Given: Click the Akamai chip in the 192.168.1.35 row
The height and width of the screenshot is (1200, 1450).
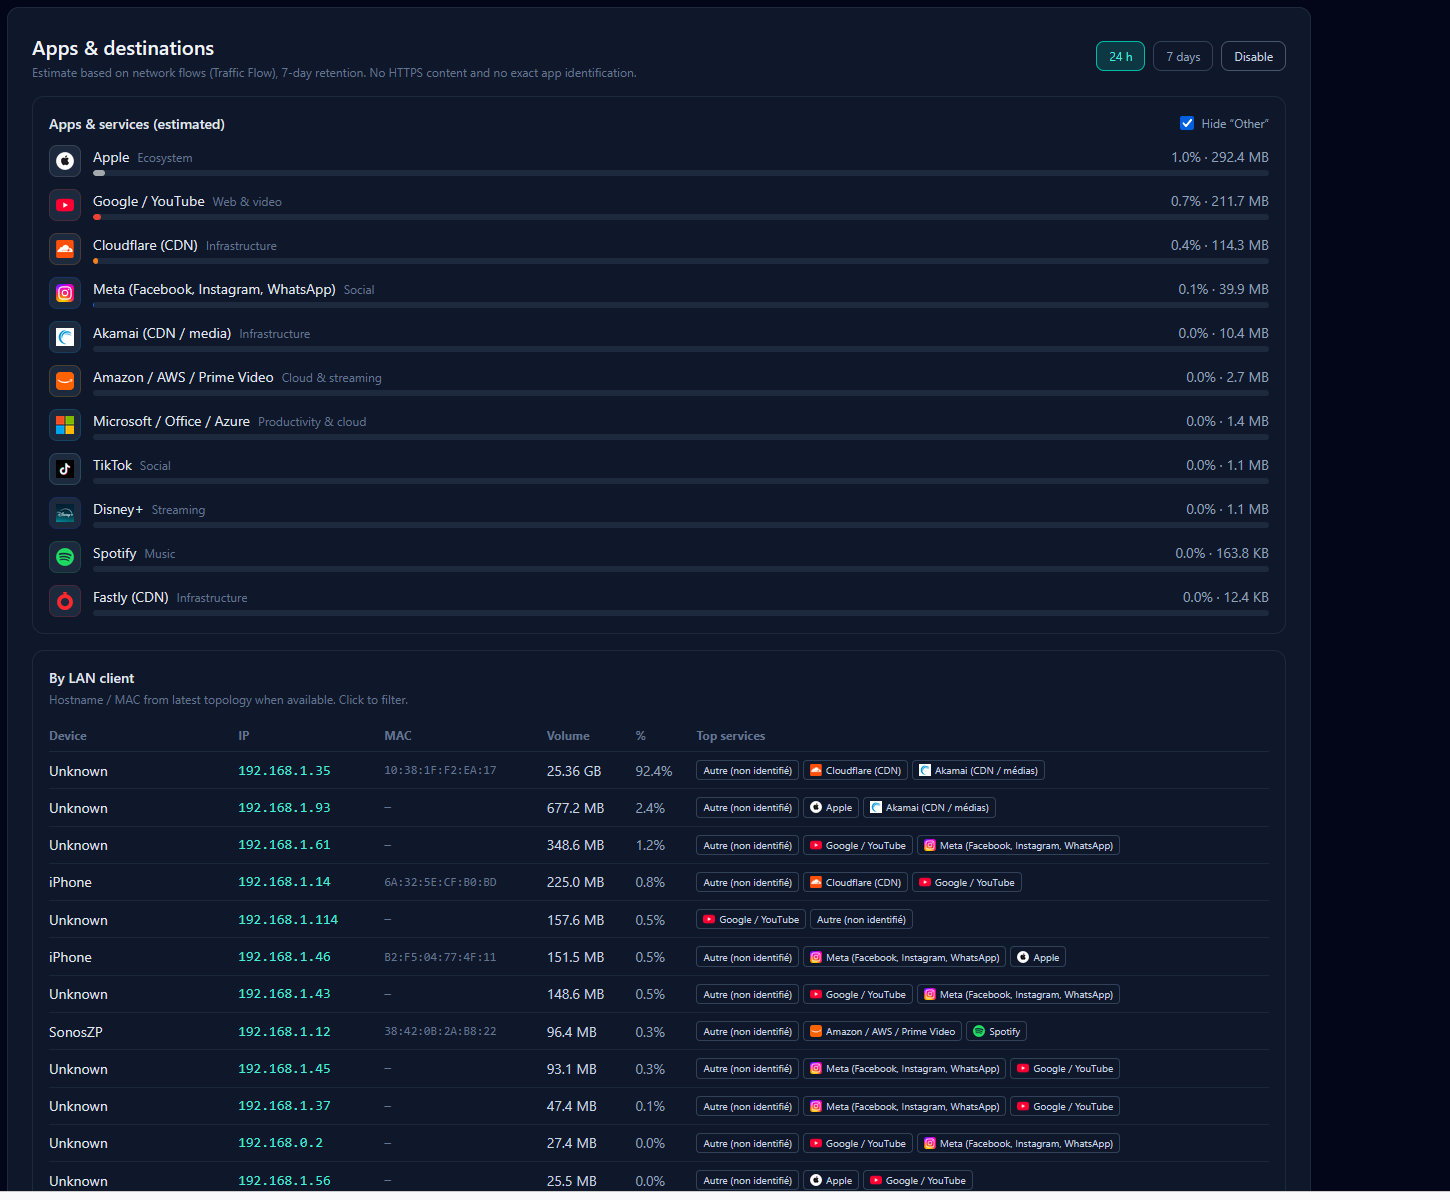Looking at the screenshot, I should (978, 770).
